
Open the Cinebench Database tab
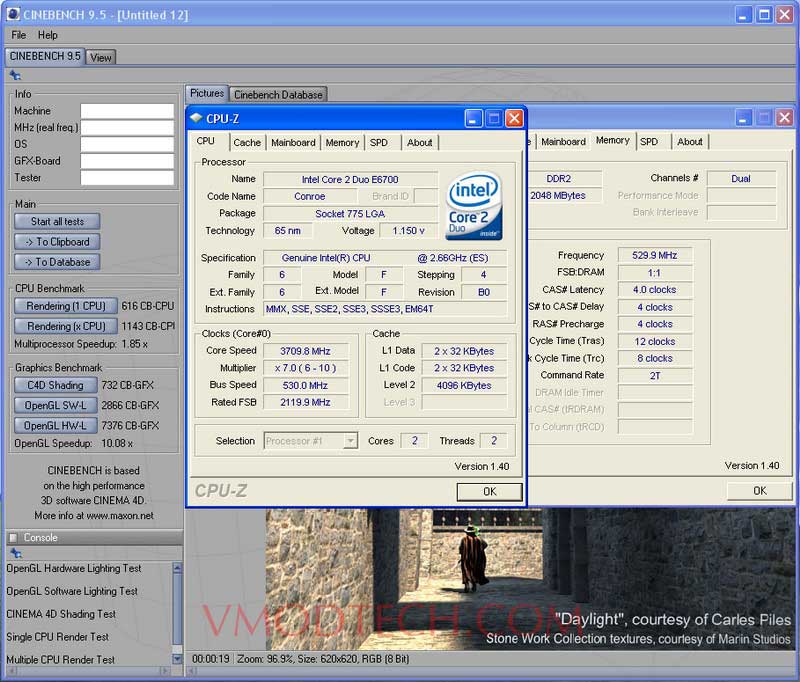[x=278, y=94]
